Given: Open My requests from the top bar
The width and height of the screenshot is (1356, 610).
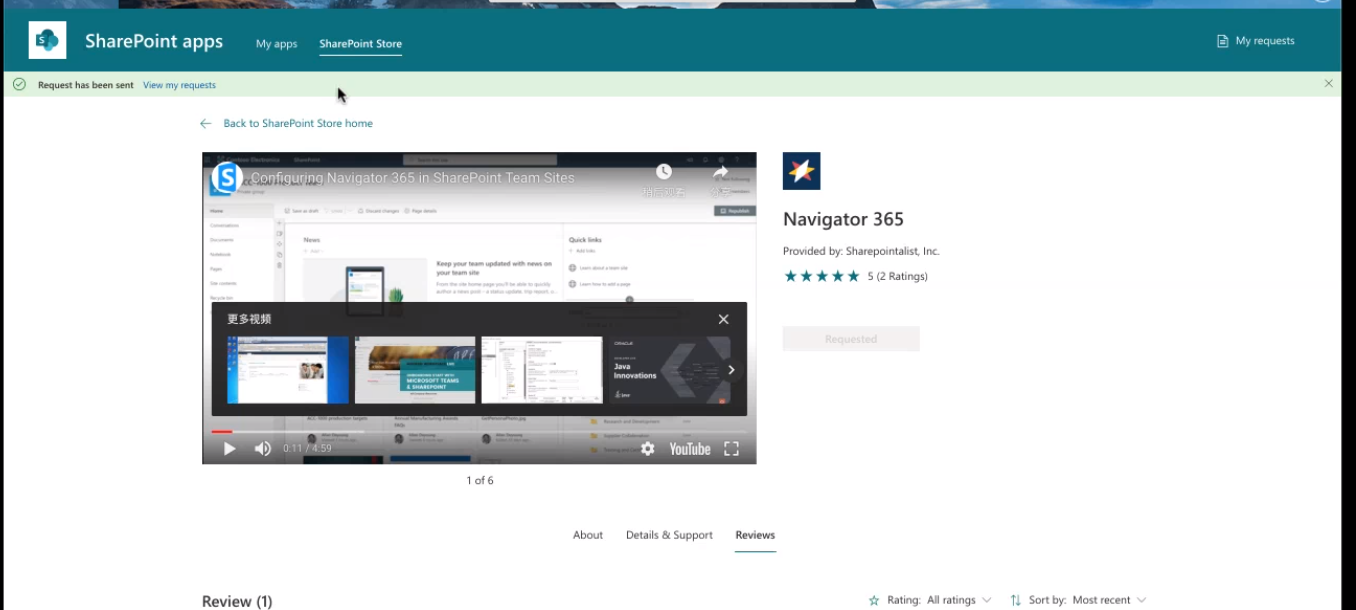Looking at the screenshot, I should pos(1256,40).
